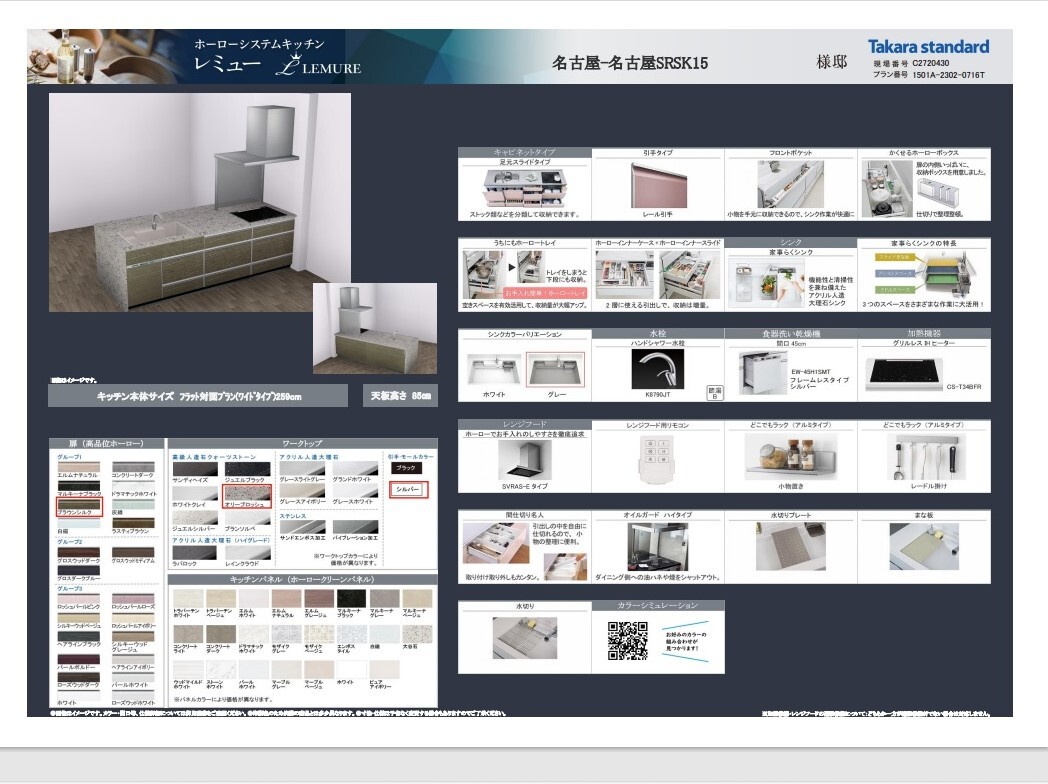Click the 節湯B badge icon
Image resolution: width=1048 pixels, height=784 pixels.
tap(714, 393)
